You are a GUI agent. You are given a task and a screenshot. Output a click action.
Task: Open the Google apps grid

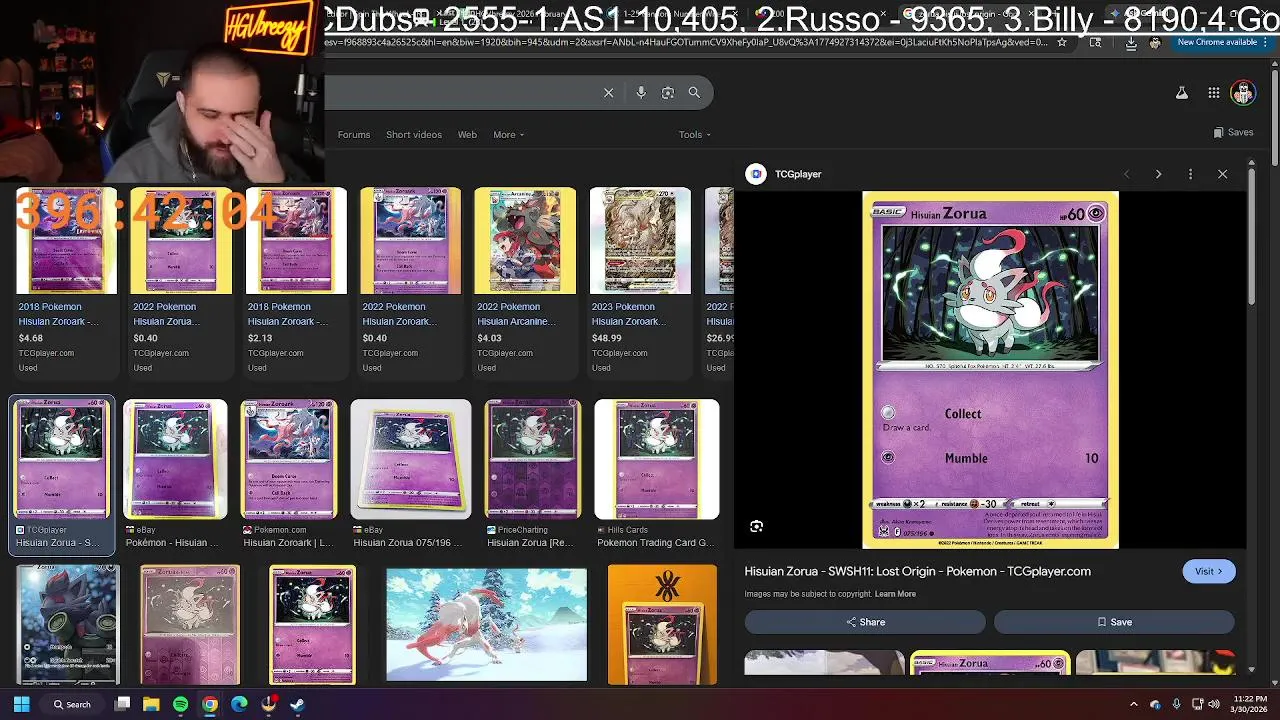(x=1213, y=93)
